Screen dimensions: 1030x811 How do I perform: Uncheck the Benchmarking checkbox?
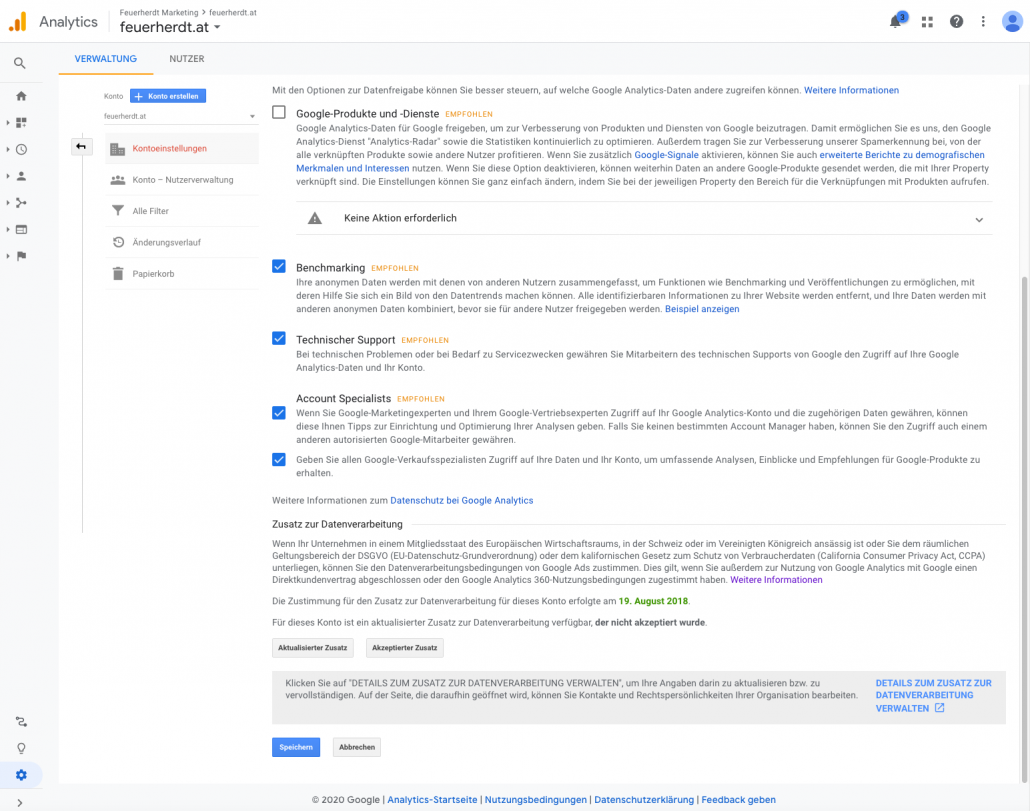point(279,266)
